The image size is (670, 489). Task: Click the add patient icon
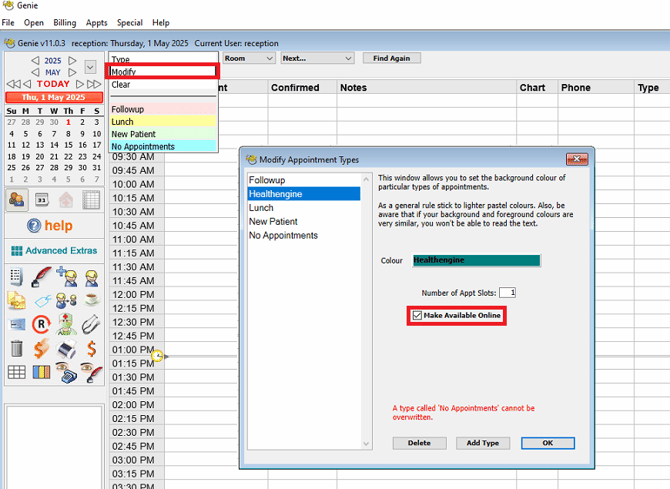pyautogui.click(x=66, y=276)
